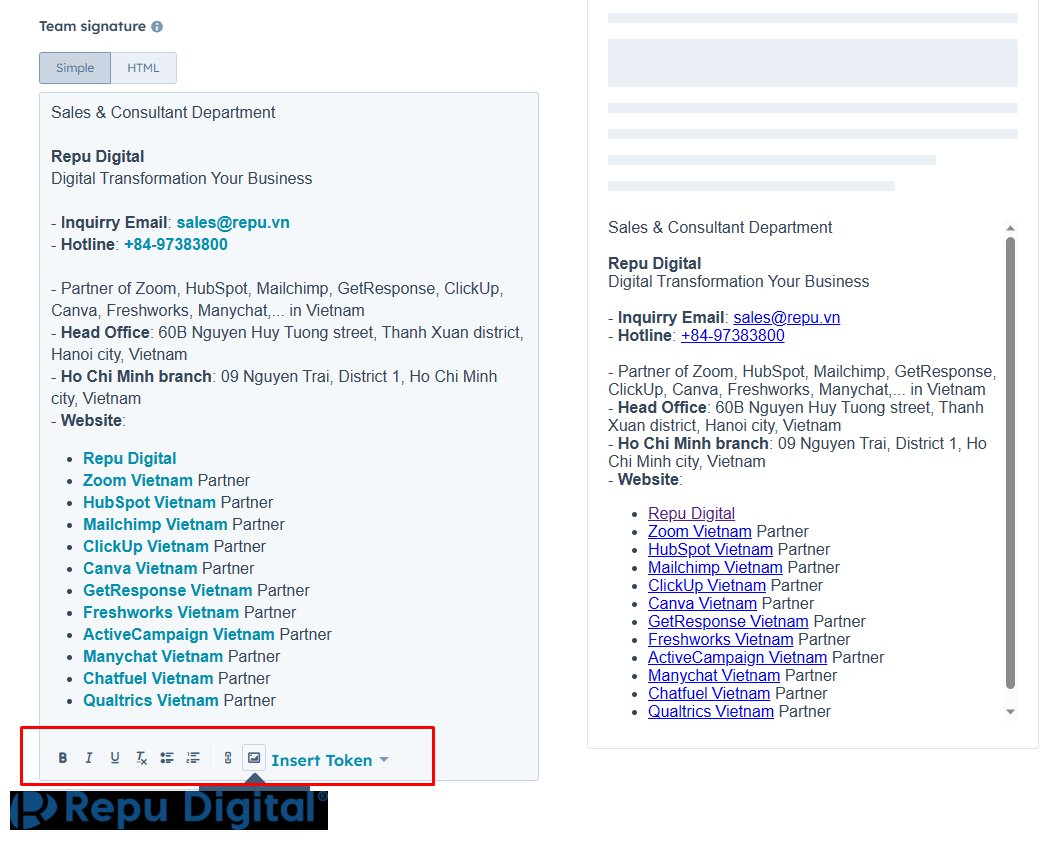Click "Hotline" label in the editor

coord(88,244)
